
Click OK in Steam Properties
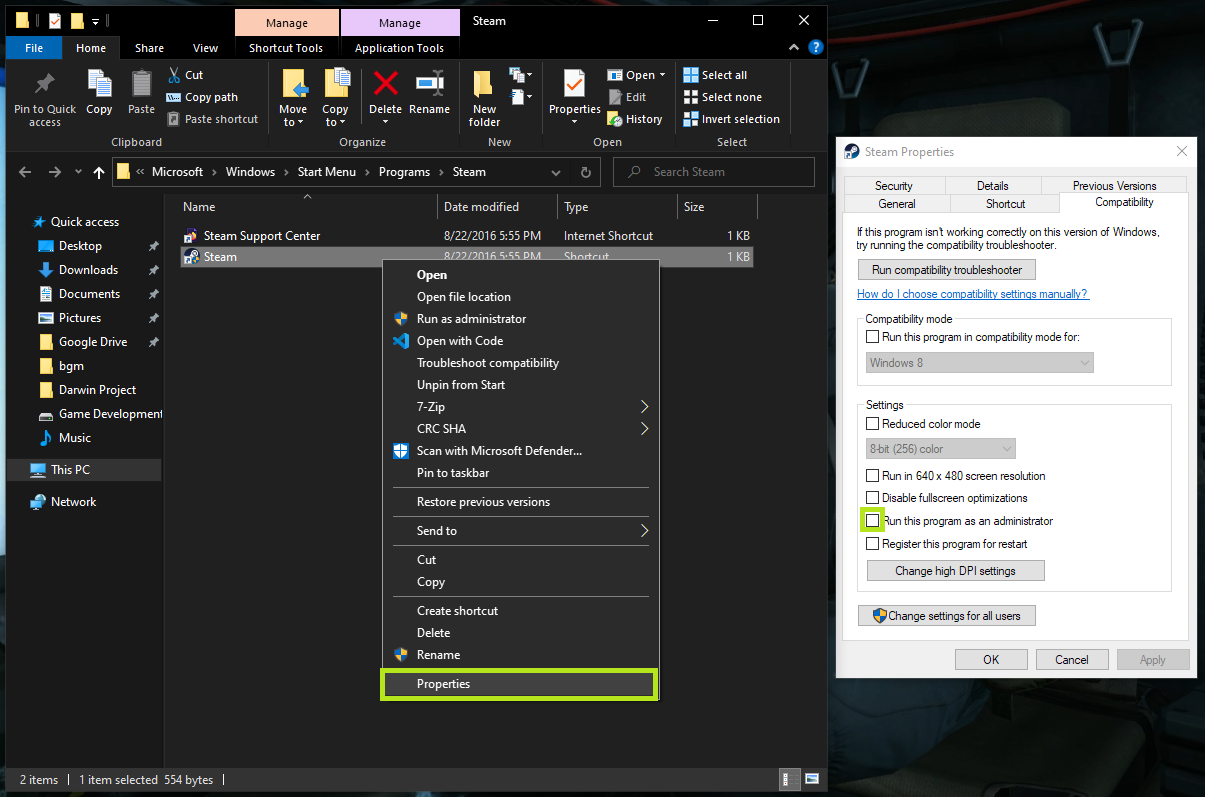(x=991, y=659)
